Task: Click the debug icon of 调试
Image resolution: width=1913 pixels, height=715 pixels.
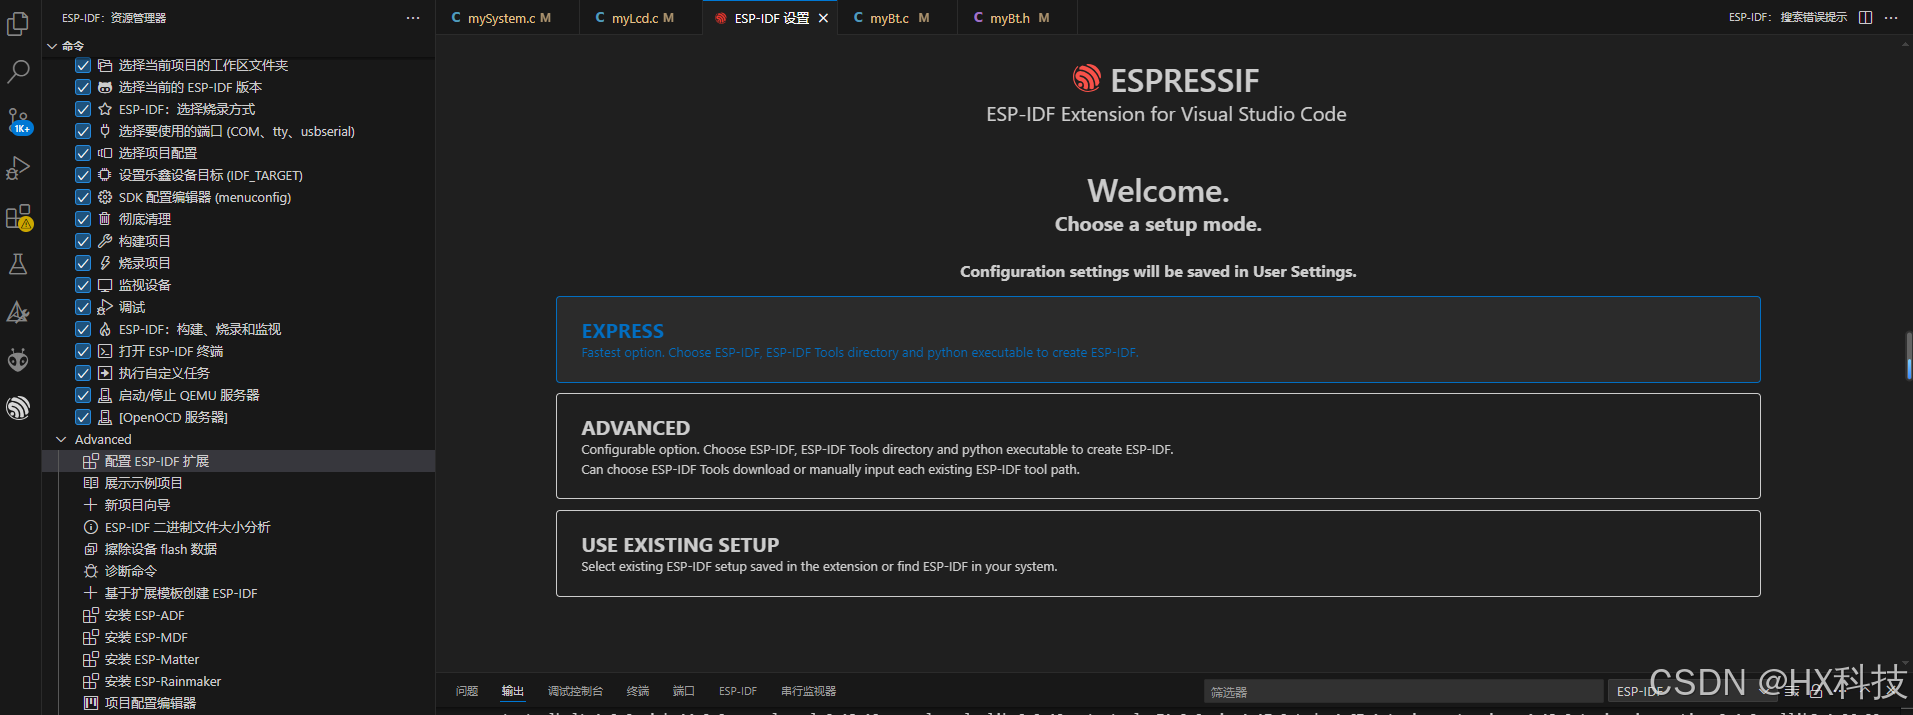Action: [x=105, y=307]
